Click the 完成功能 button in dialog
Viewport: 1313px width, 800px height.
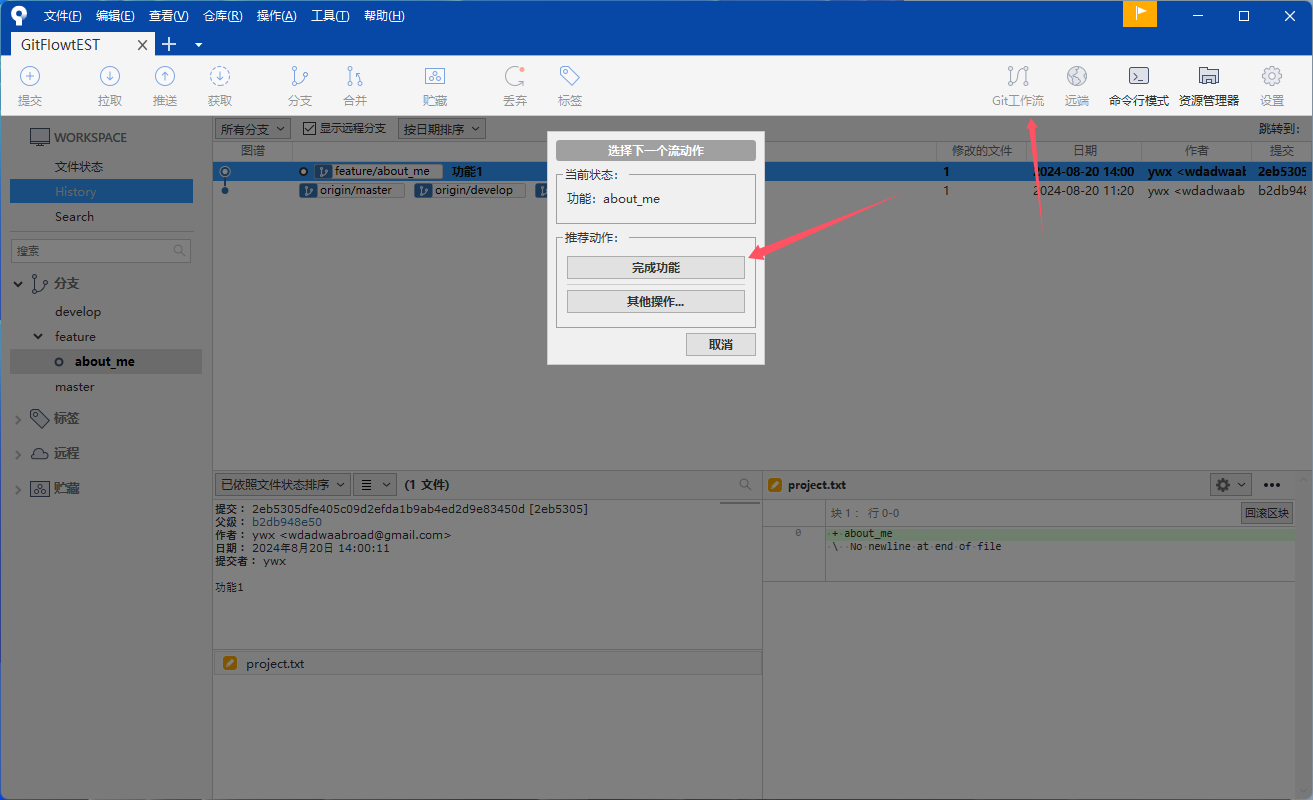coord(656,268)
